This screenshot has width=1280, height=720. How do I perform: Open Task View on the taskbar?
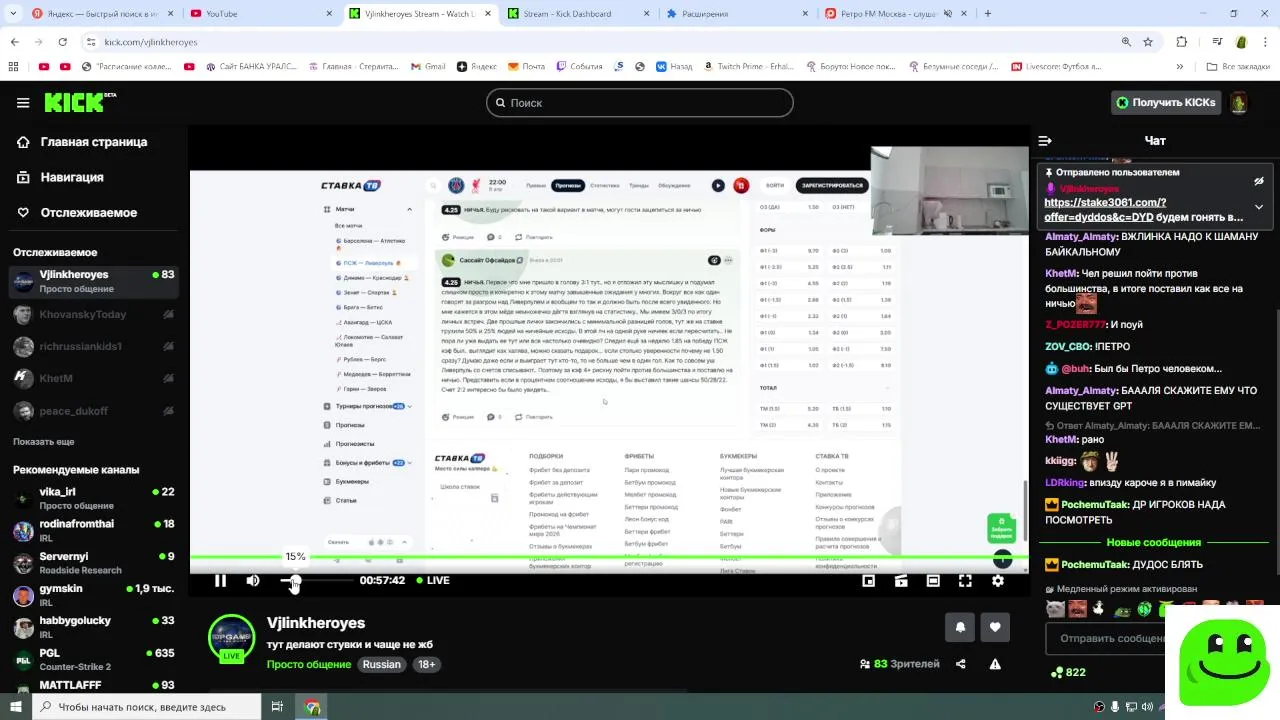click(x=278, y=707)
